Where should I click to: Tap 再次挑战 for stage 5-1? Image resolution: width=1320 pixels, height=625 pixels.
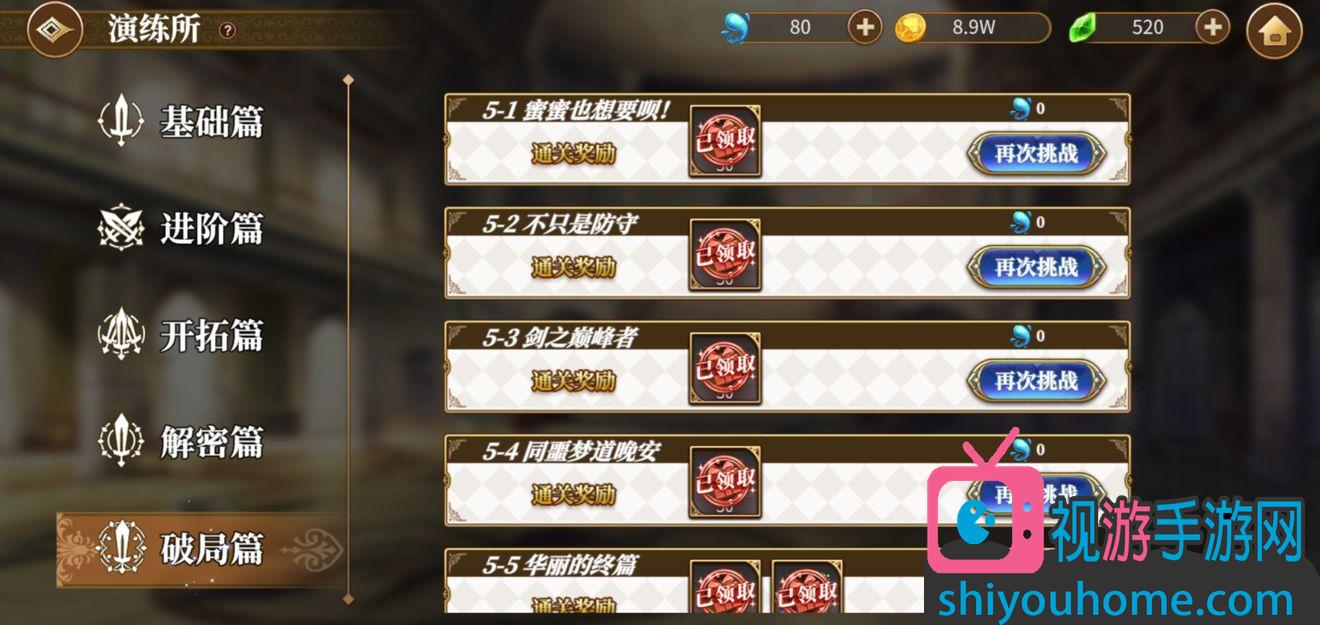pos(1037,154)
